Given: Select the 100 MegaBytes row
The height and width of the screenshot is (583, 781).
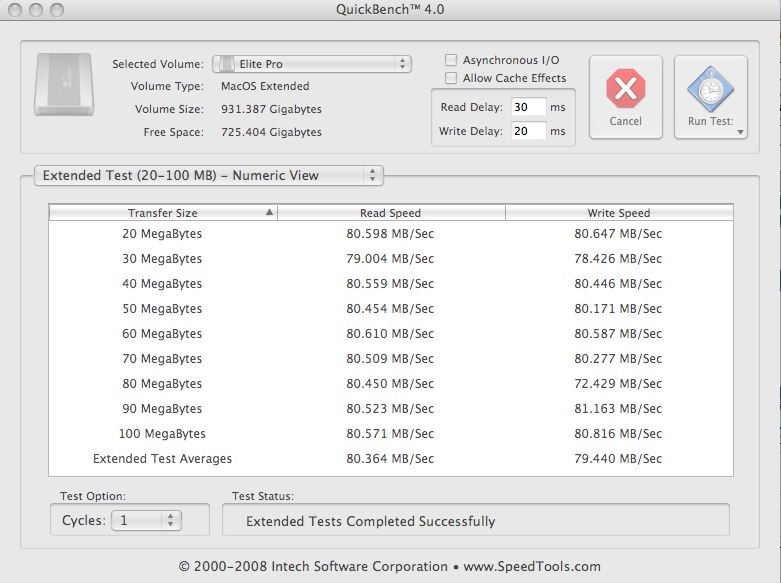Looking at the screenshot, I should pos(391,434).
